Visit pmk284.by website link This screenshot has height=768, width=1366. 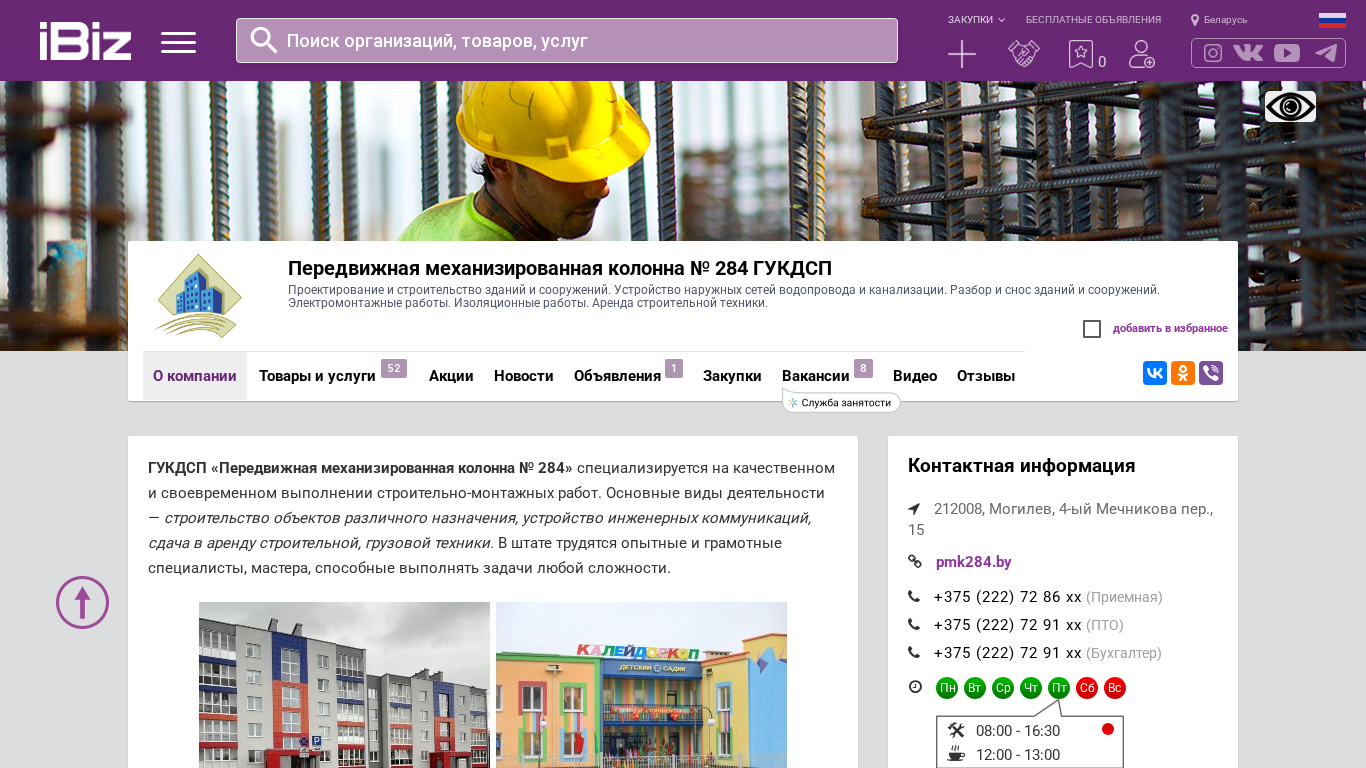[974, 562]
